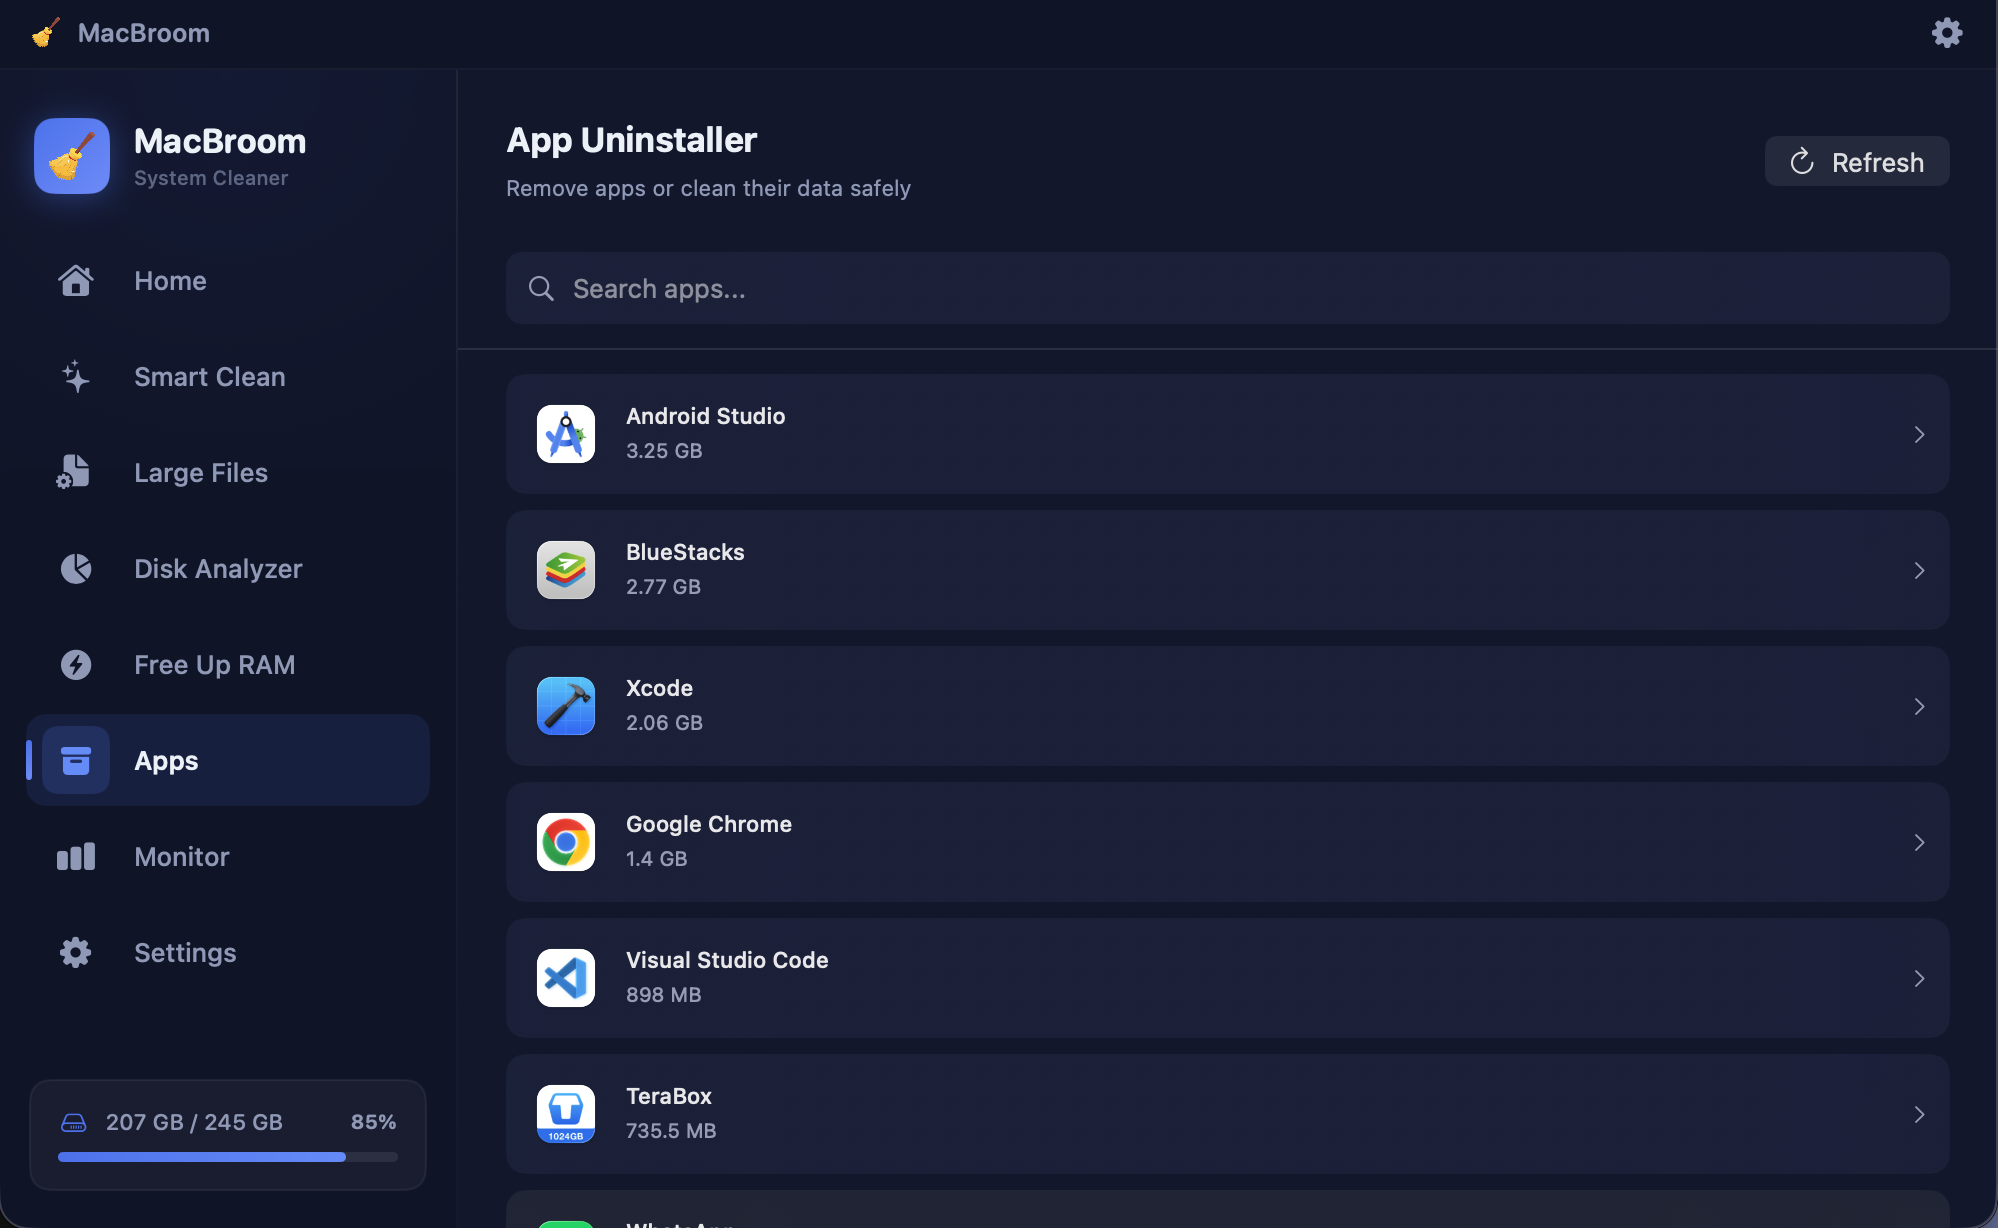This screenshot has width=1998, height=1228.
Task: Click the Smart Clean sparkle icon
Action: pyautogui.click(x=76, y=377)
